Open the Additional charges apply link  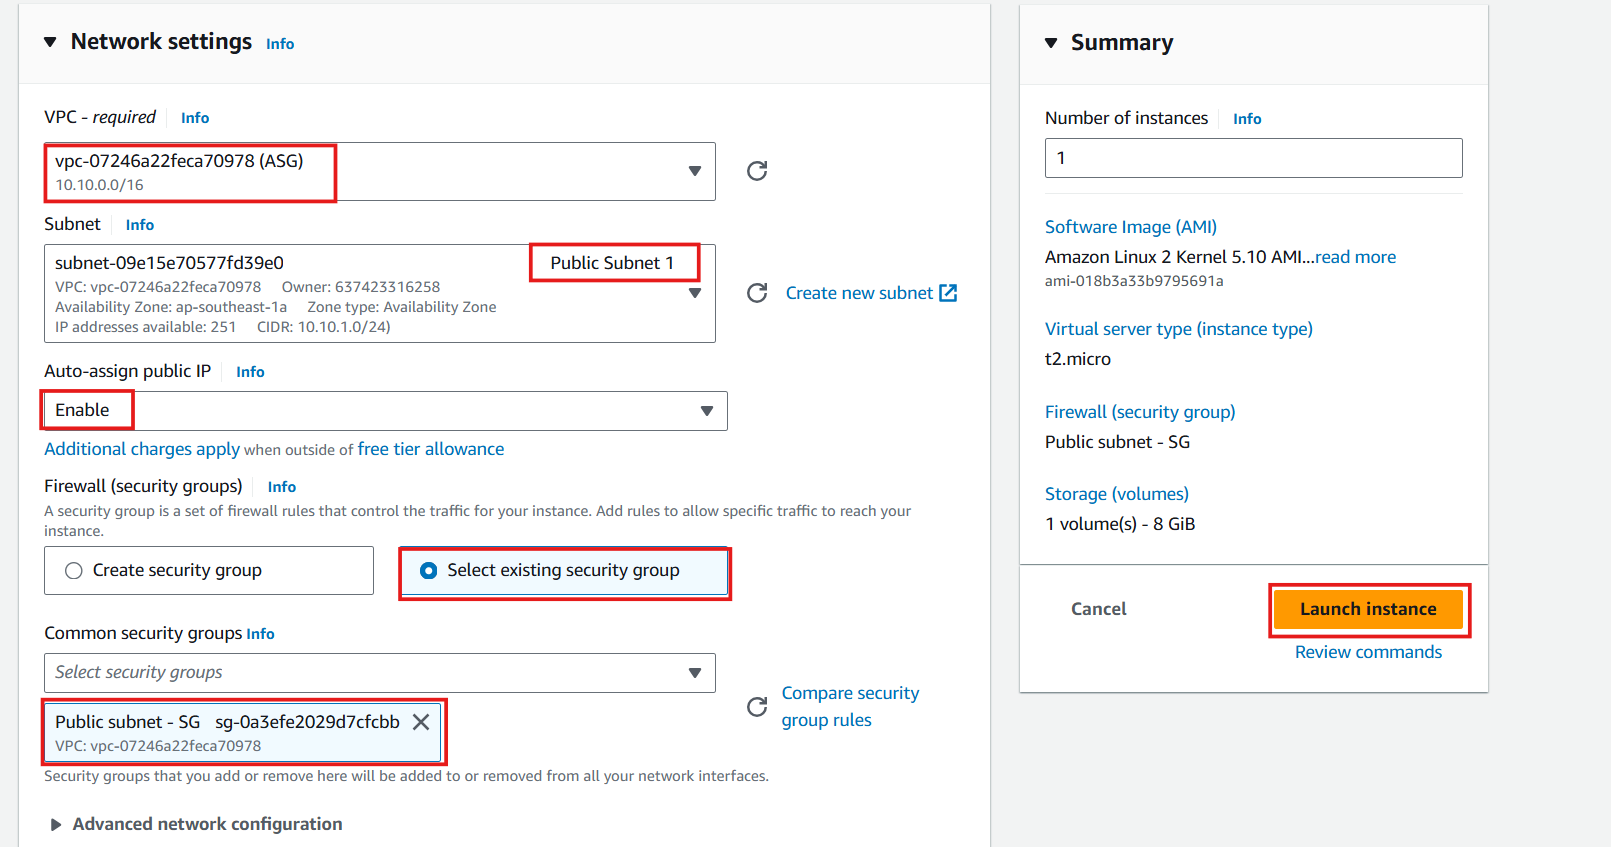(142, 449)
